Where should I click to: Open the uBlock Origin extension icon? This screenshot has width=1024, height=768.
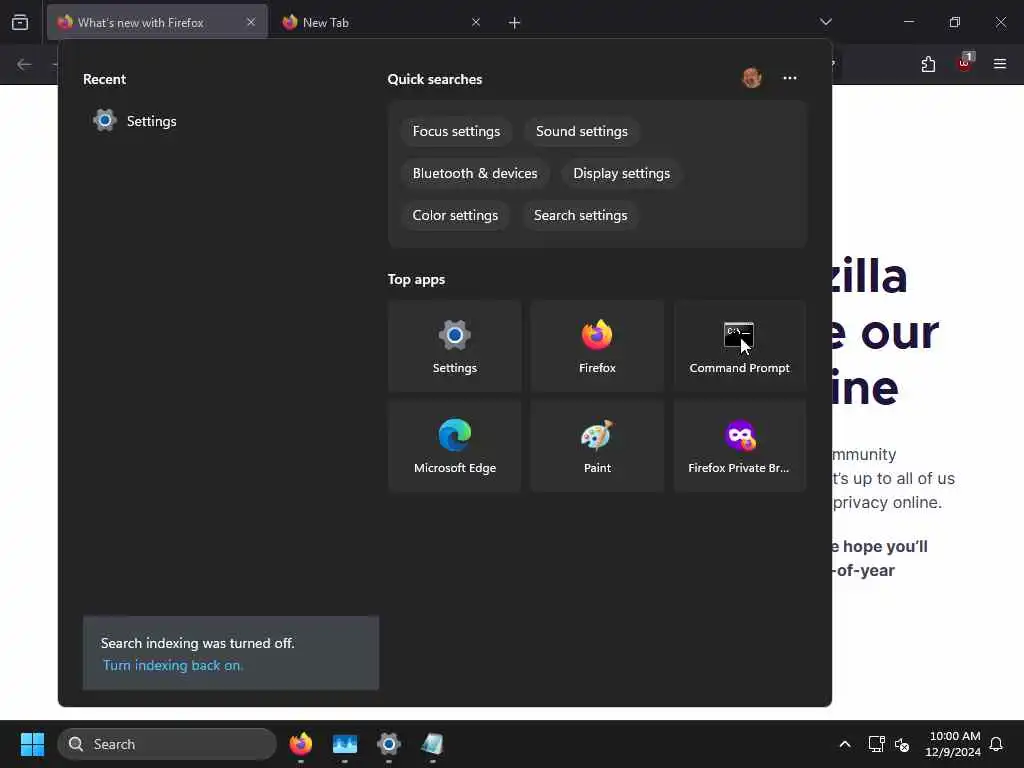pyautogui.click(x=965, y=63)
